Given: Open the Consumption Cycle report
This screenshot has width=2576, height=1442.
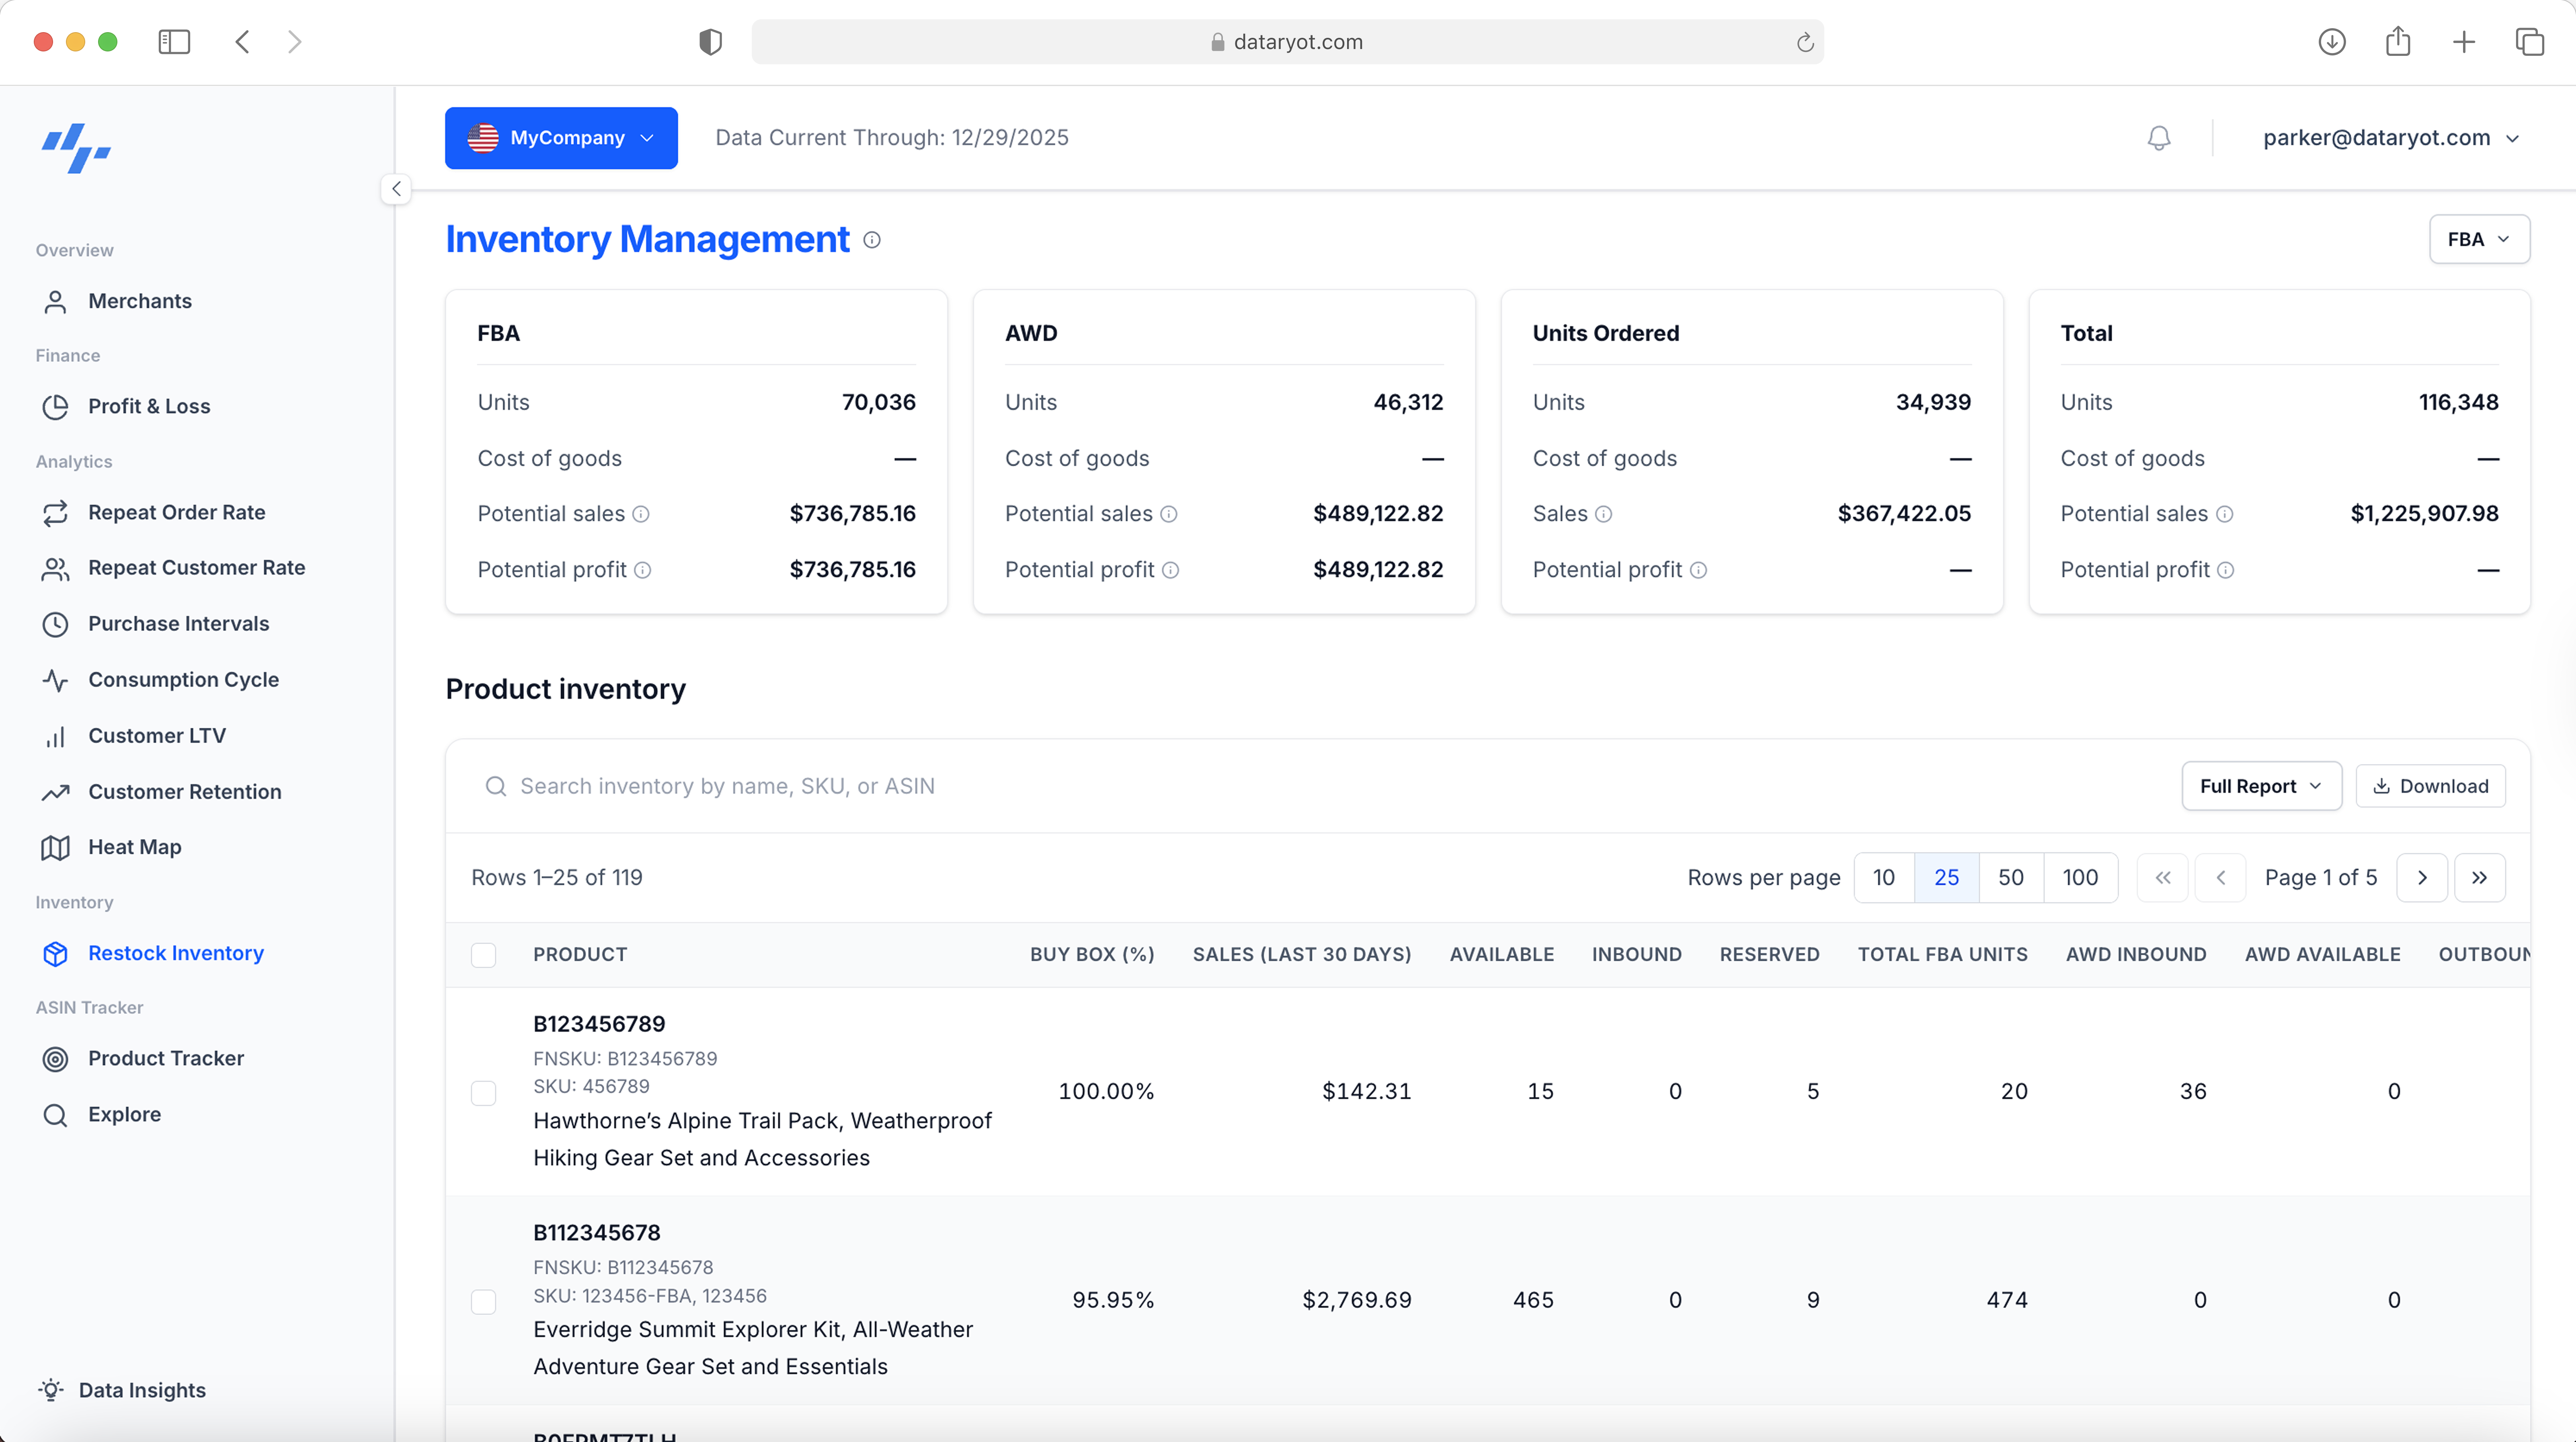Looking at the screenshot, I should point(183,679).
